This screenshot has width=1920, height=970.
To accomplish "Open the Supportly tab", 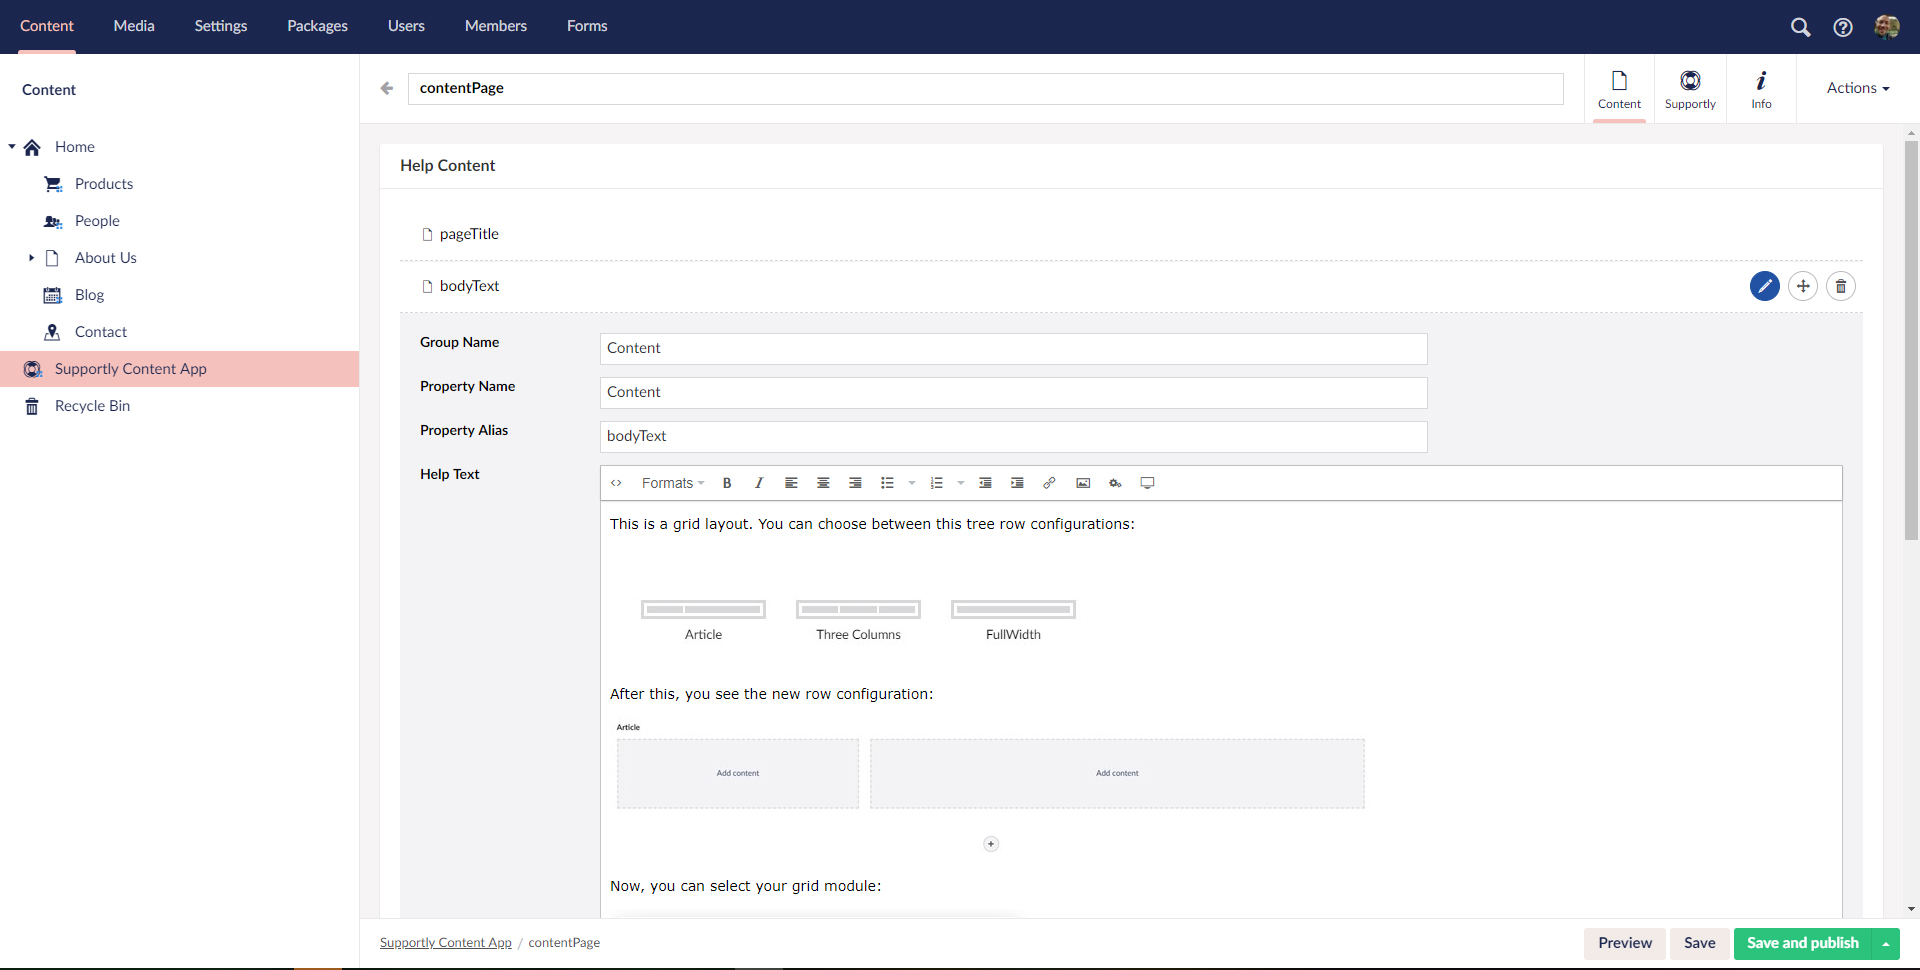I will (x=1690, y=89).
